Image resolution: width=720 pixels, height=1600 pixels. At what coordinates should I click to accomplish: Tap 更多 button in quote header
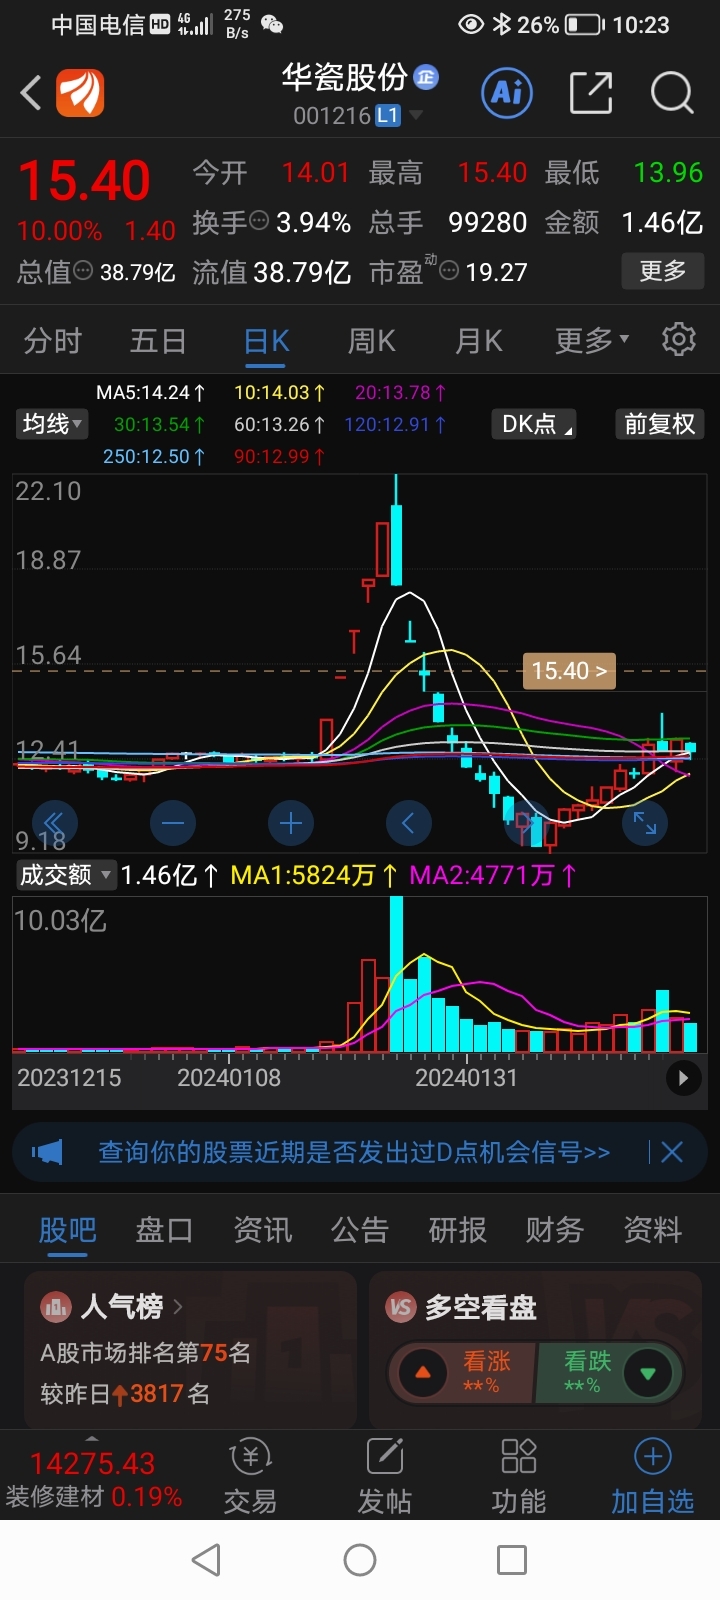663,270
